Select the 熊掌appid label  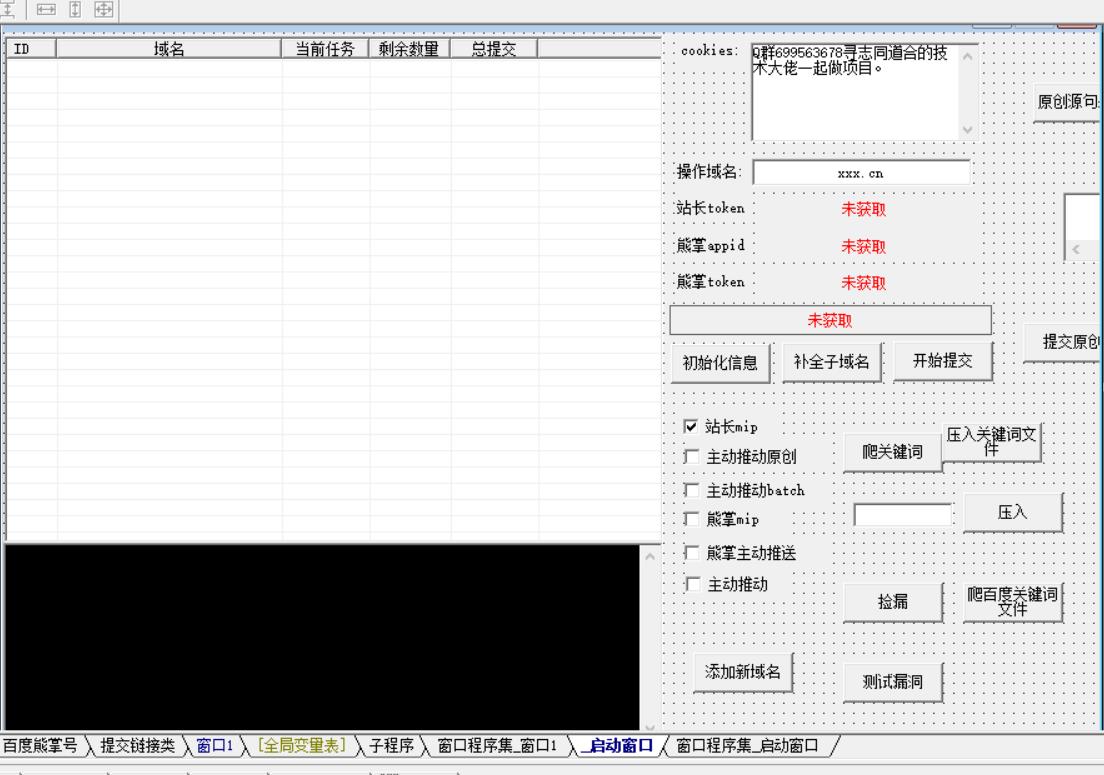pos(710,245)
